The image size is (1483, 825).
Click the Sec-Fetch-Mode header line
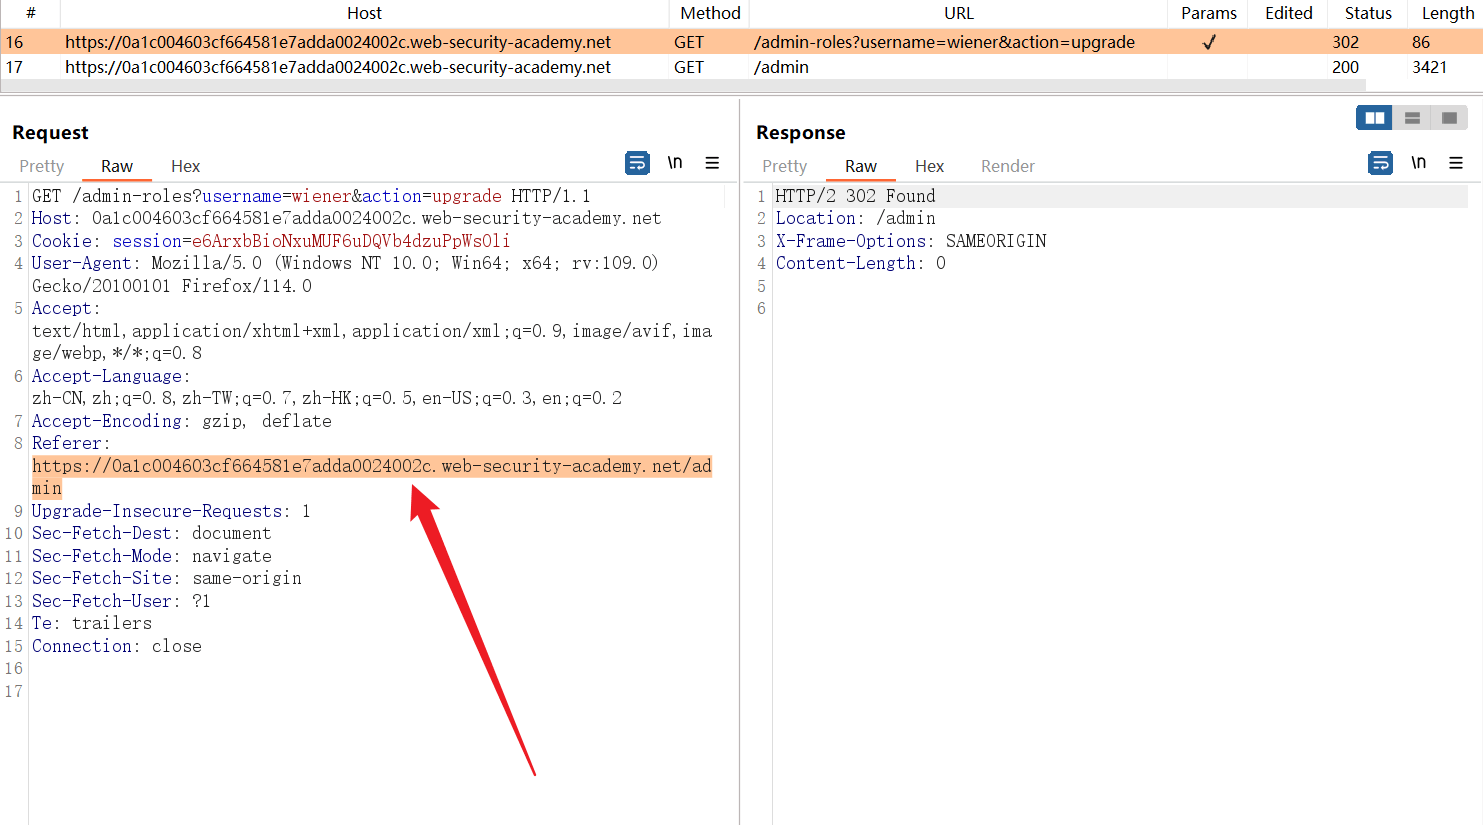[x=152, y=556]
